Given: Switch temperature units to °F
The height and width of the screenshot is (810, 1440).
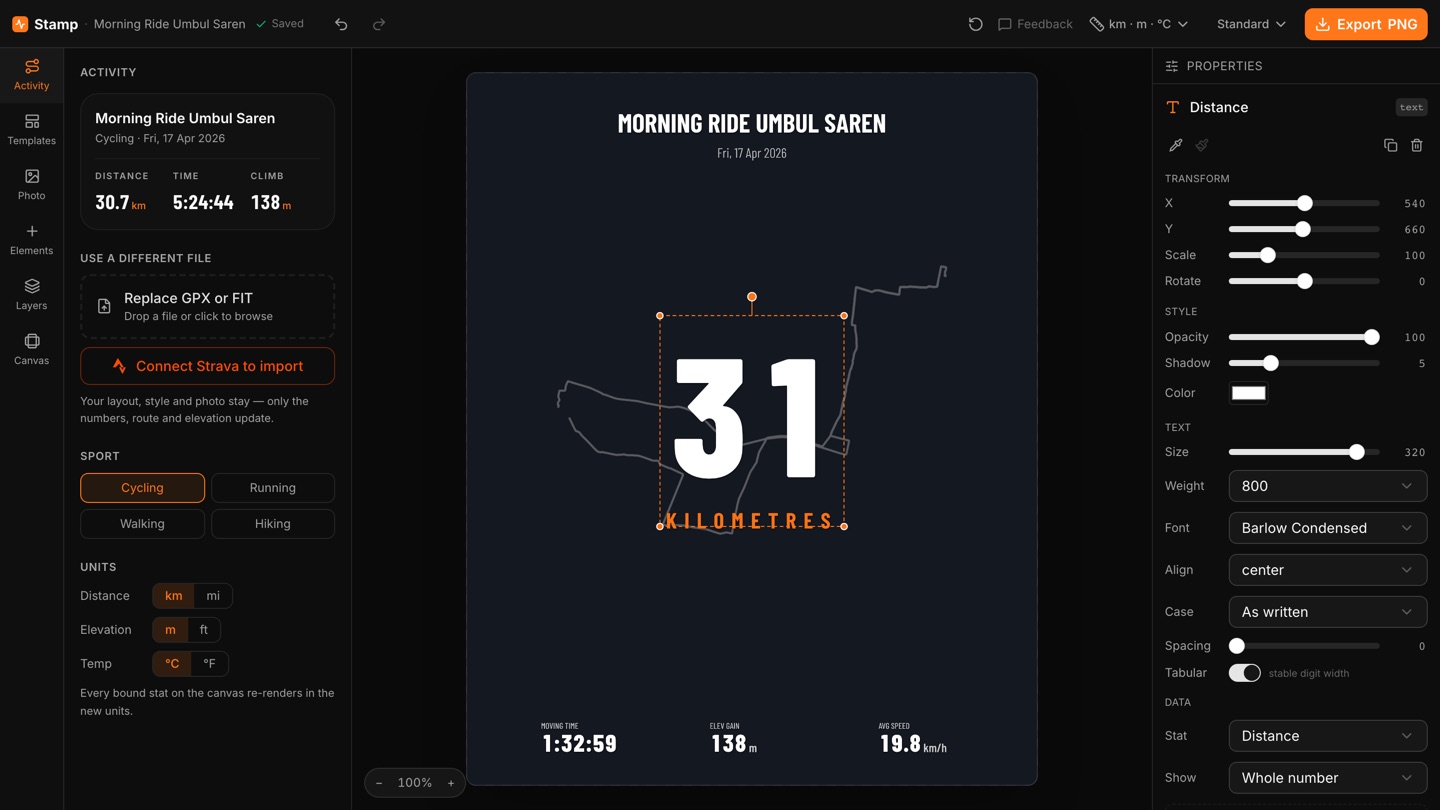Looking at the screenshot, I should click(x=209, y=664).
